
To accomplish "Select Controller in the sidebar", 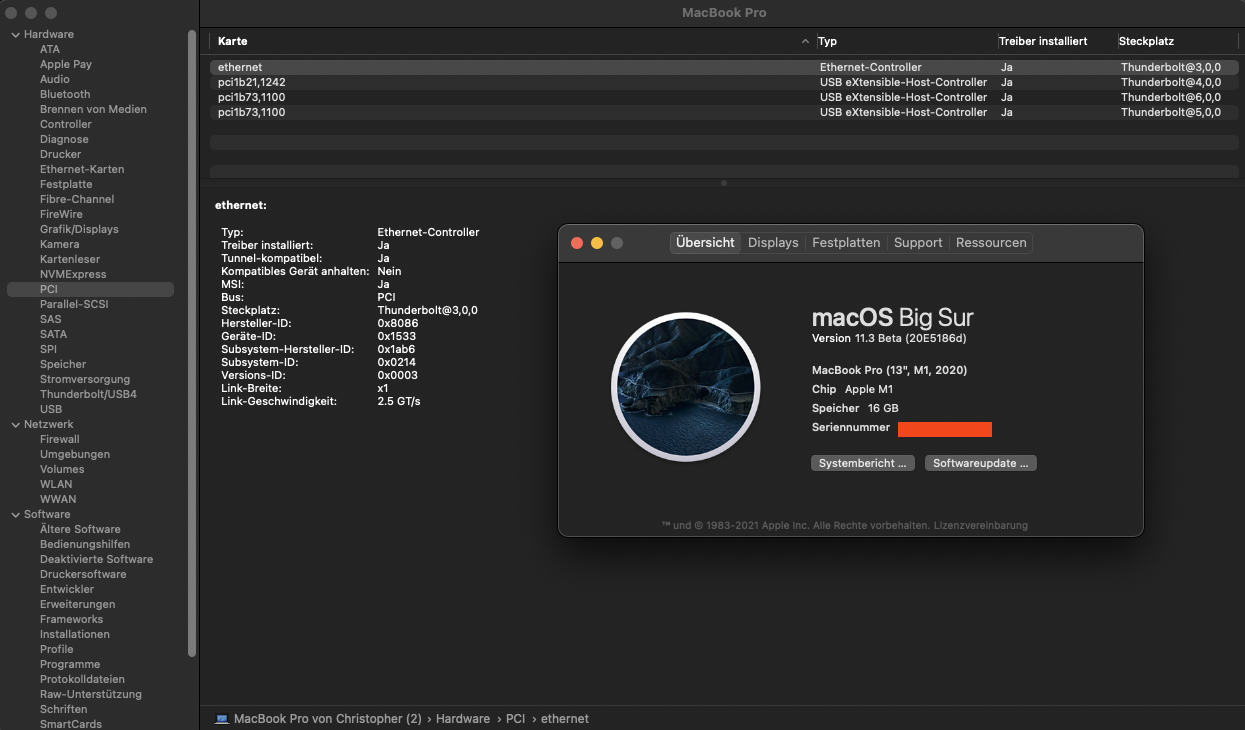I will [66, 124].
